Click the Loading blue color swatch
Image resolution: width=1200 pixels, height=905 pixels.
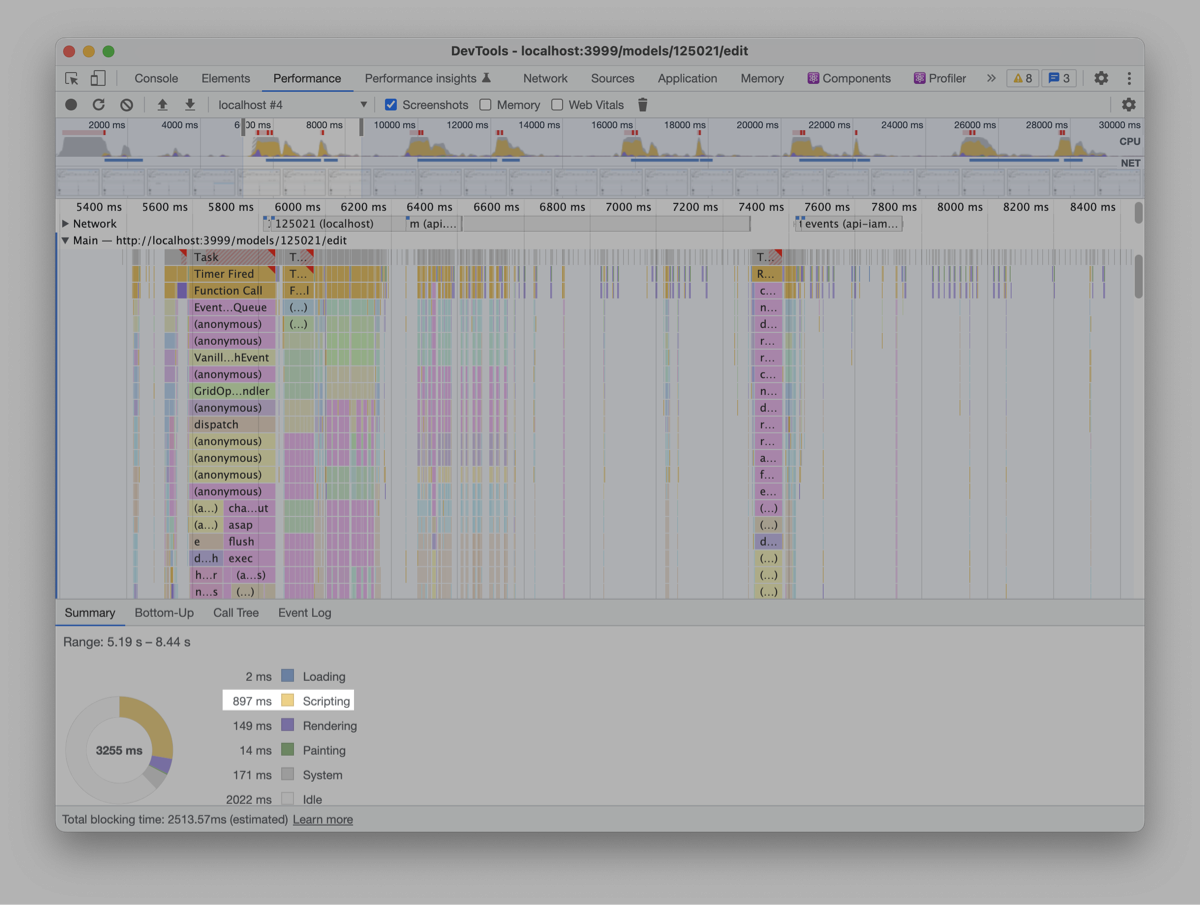[x=288, y=676]
